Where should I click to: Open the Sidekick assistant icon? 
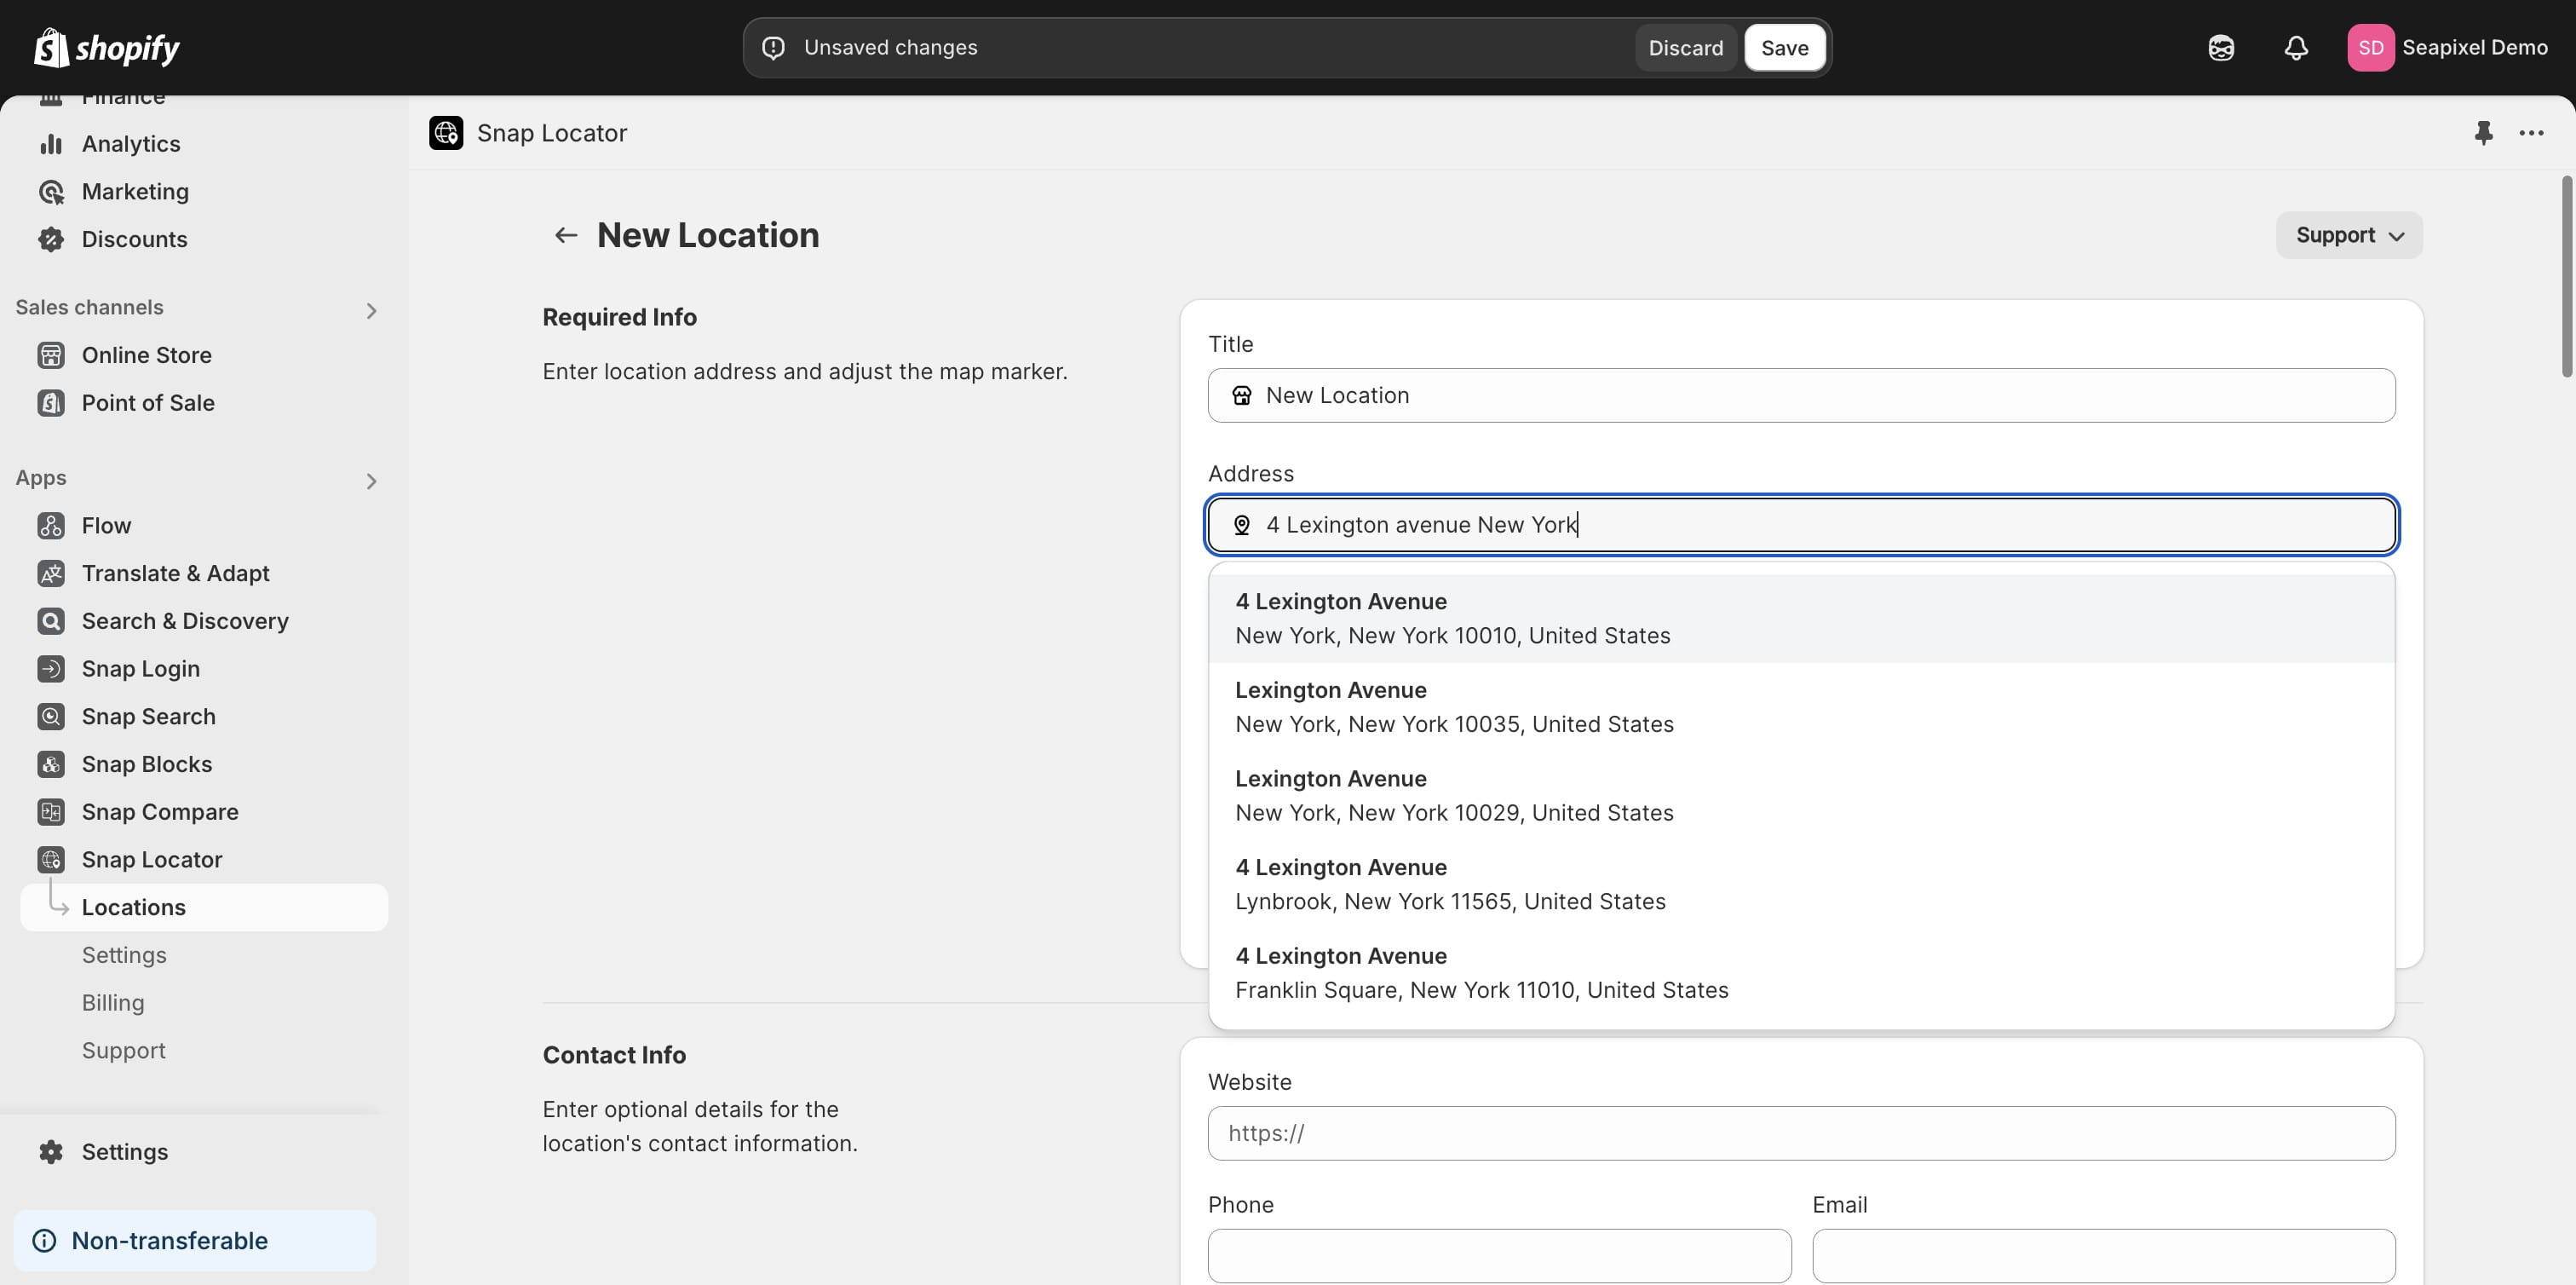(x=2221, y=47)
